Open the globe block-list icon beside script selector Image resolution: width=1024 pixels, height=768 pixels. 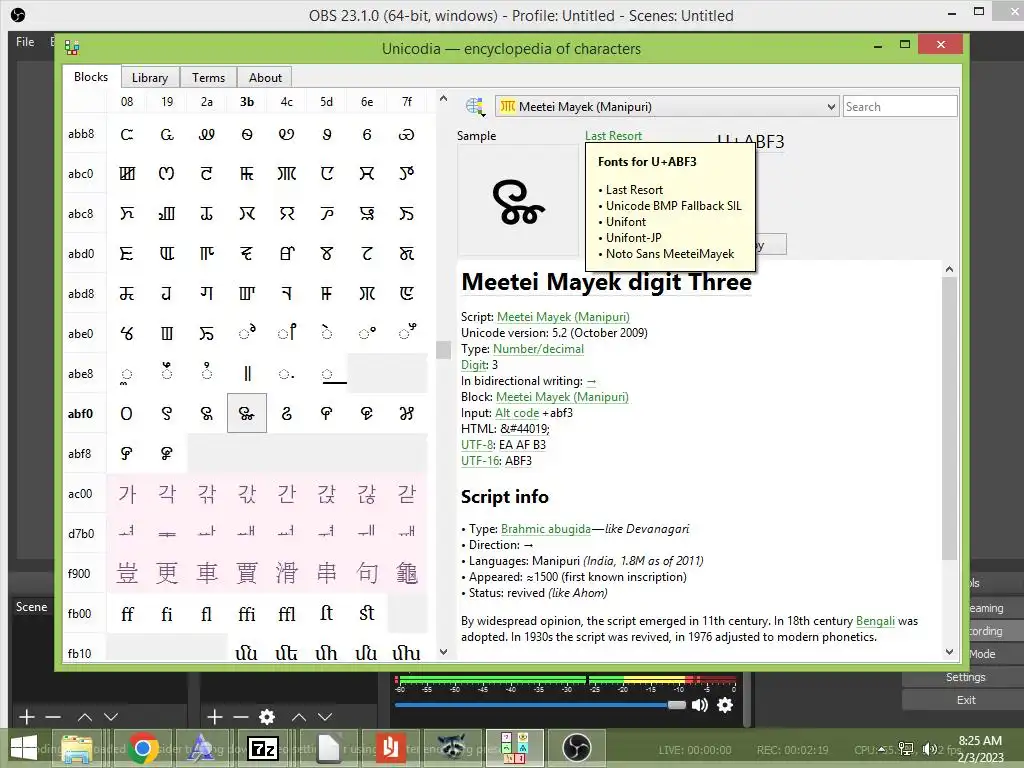click(475, 106)
